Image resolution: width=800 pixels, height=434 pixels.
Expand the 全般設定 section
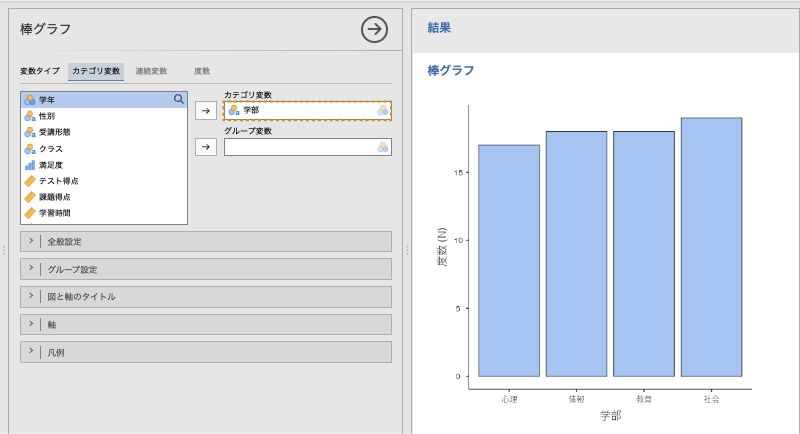205,241
